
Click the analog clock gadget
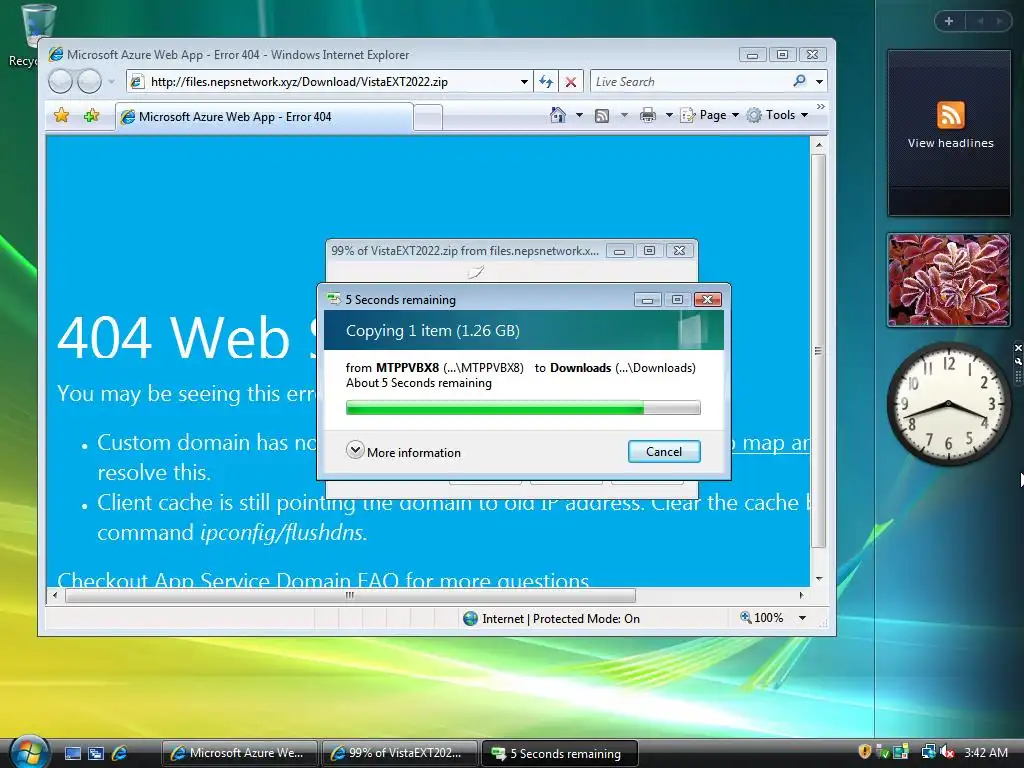(x=948, y=404)
